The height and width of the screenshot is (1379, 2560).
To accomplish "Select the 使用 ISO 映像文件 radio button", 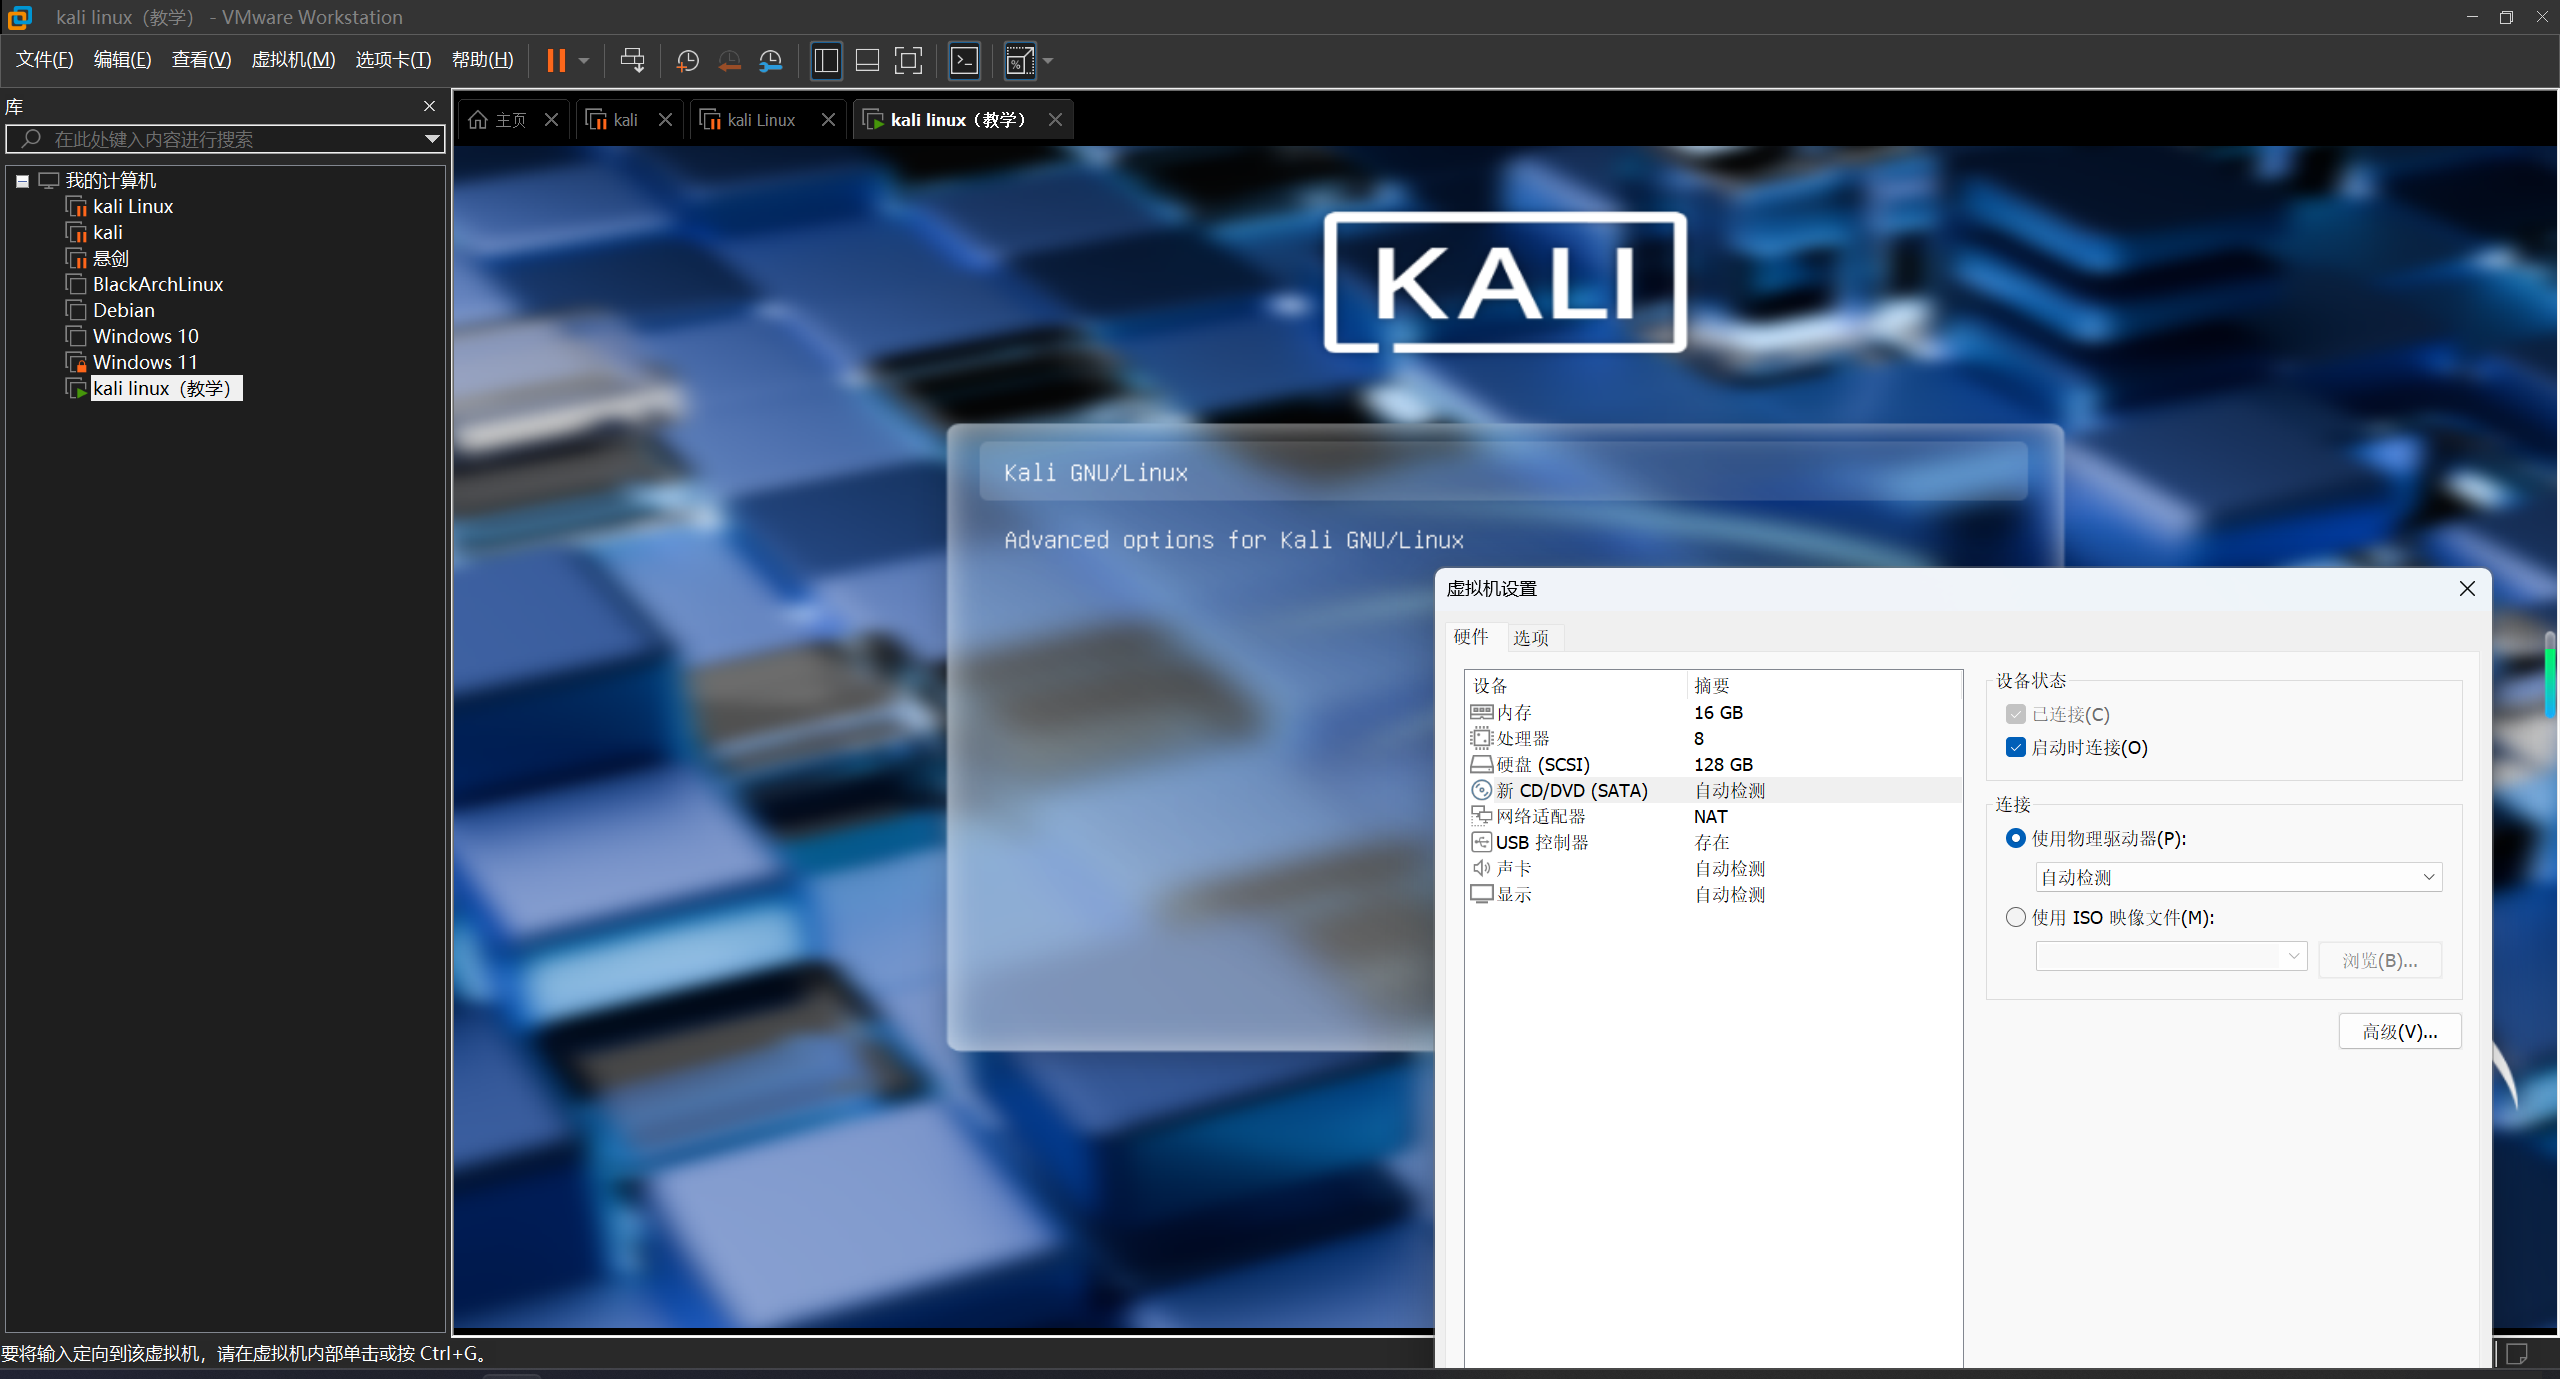I will 2016,917.
